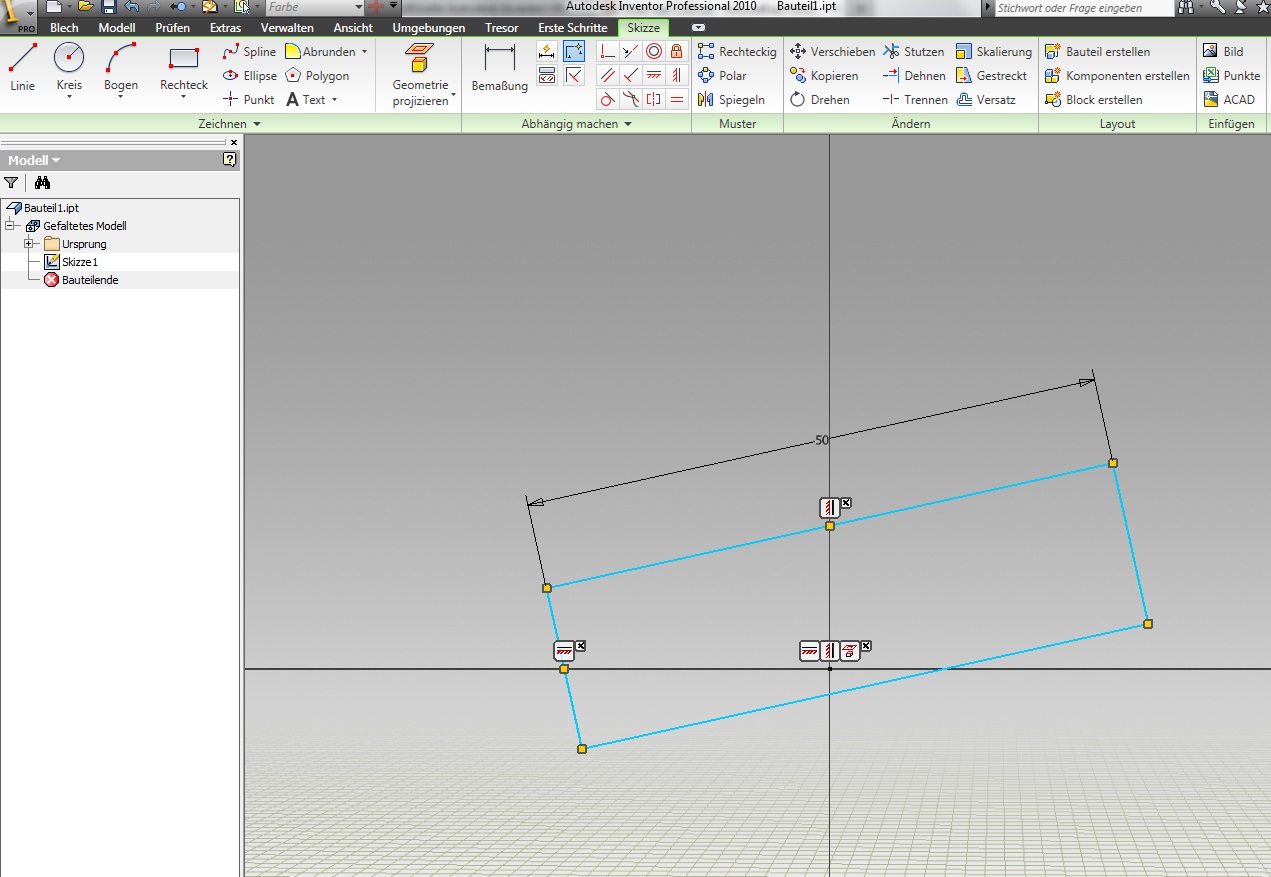Screen dimensions: 1271x877
Task: Collapse the Gefaltetes Modell node
Action: coord(10,226)
